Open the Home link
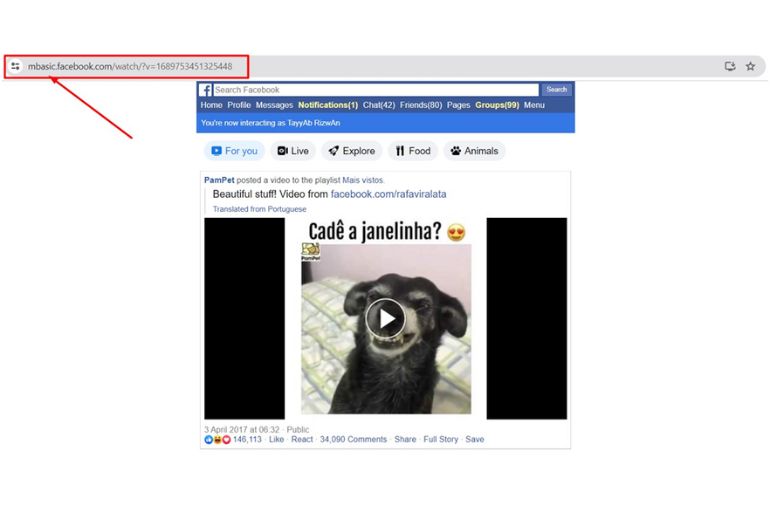This screenshot has height=513, width=770. [x=211, y=105]
